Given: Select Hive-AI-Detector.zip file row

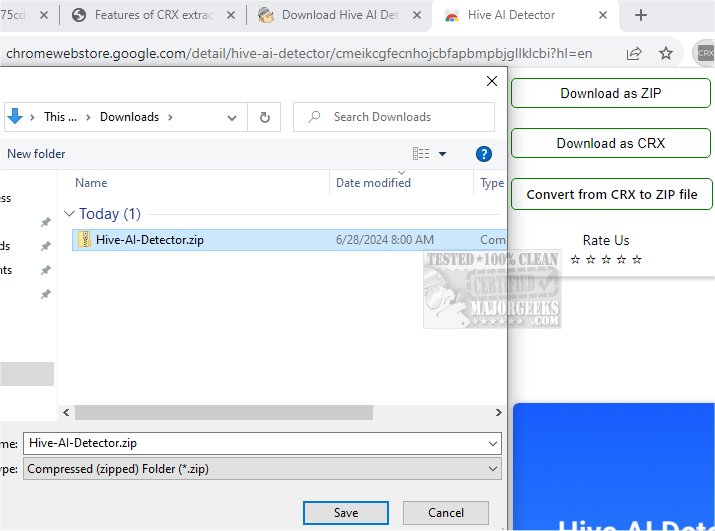Looking at the screenshot, I should tap(289, 239).
